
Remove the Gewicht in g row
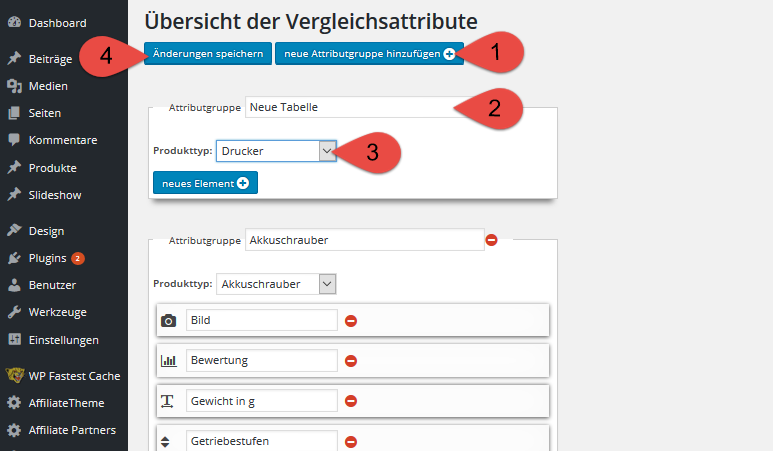(x=351, y=401)
